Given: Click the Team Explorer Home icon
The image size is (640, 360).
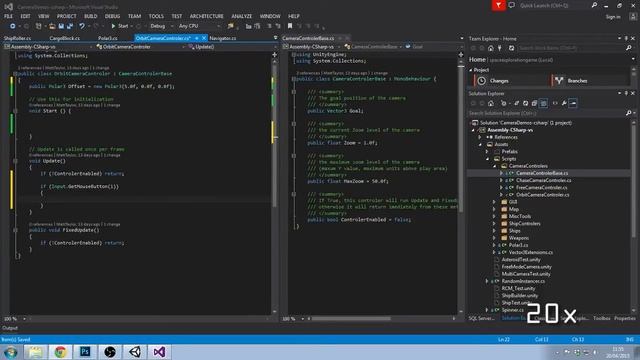Looking at the screenshot, I should point(491,48).
